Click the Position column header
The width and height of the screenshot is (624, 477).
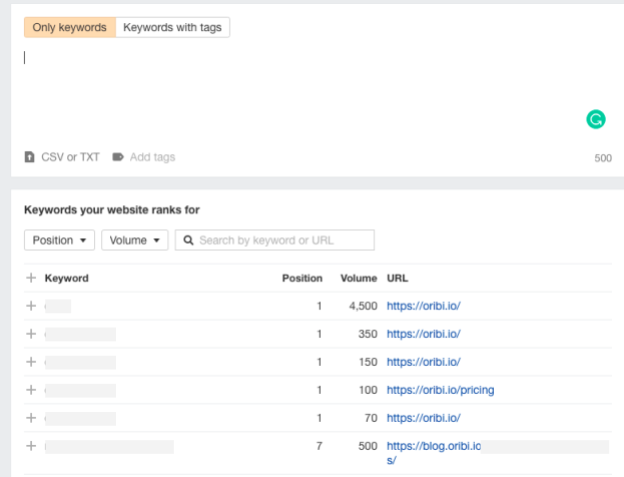tap(302, 278)
